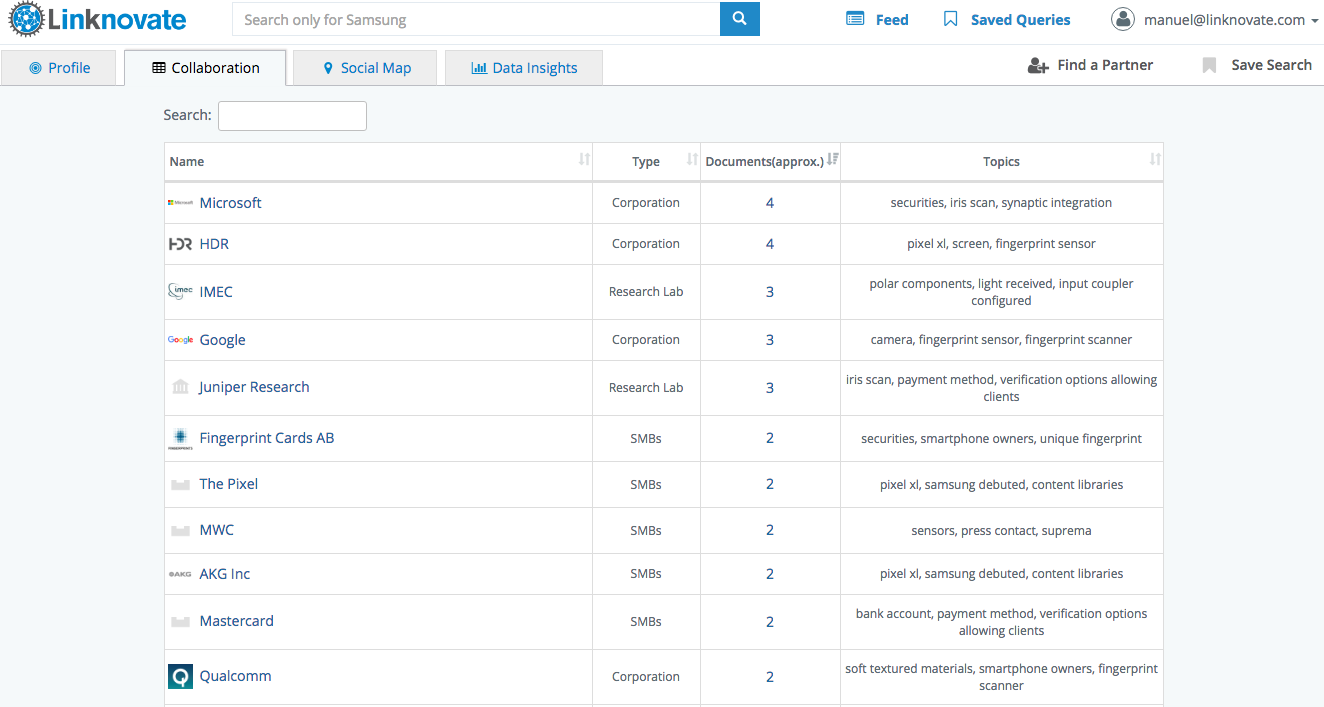
Task: Sort table by Type column
Action: click(691, 161)
